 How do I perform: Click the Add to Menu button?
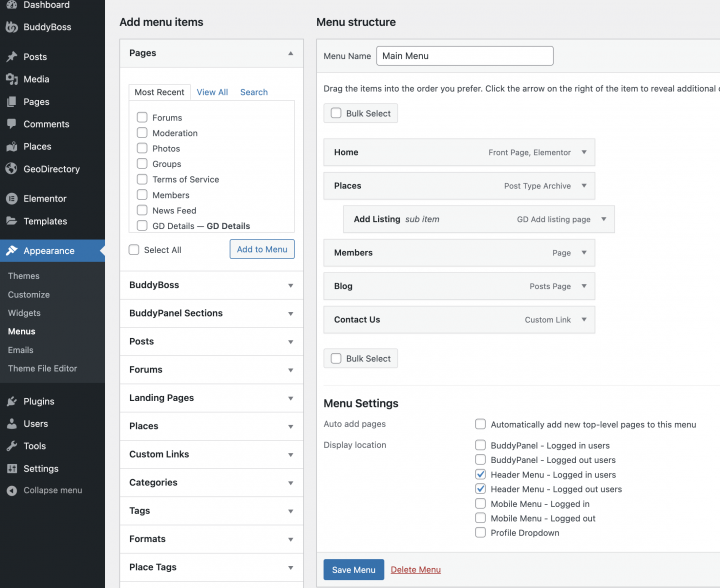click(x=262, y=249)
